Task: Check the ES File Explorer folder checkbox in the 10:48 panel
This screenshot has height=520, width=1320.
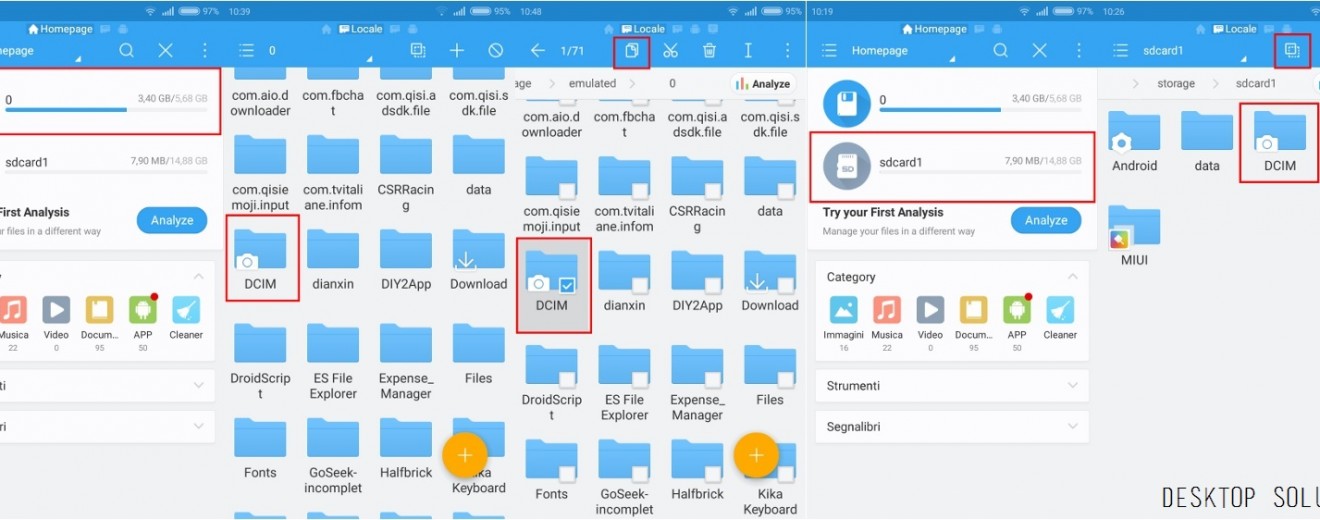Action: click(640, 378)
